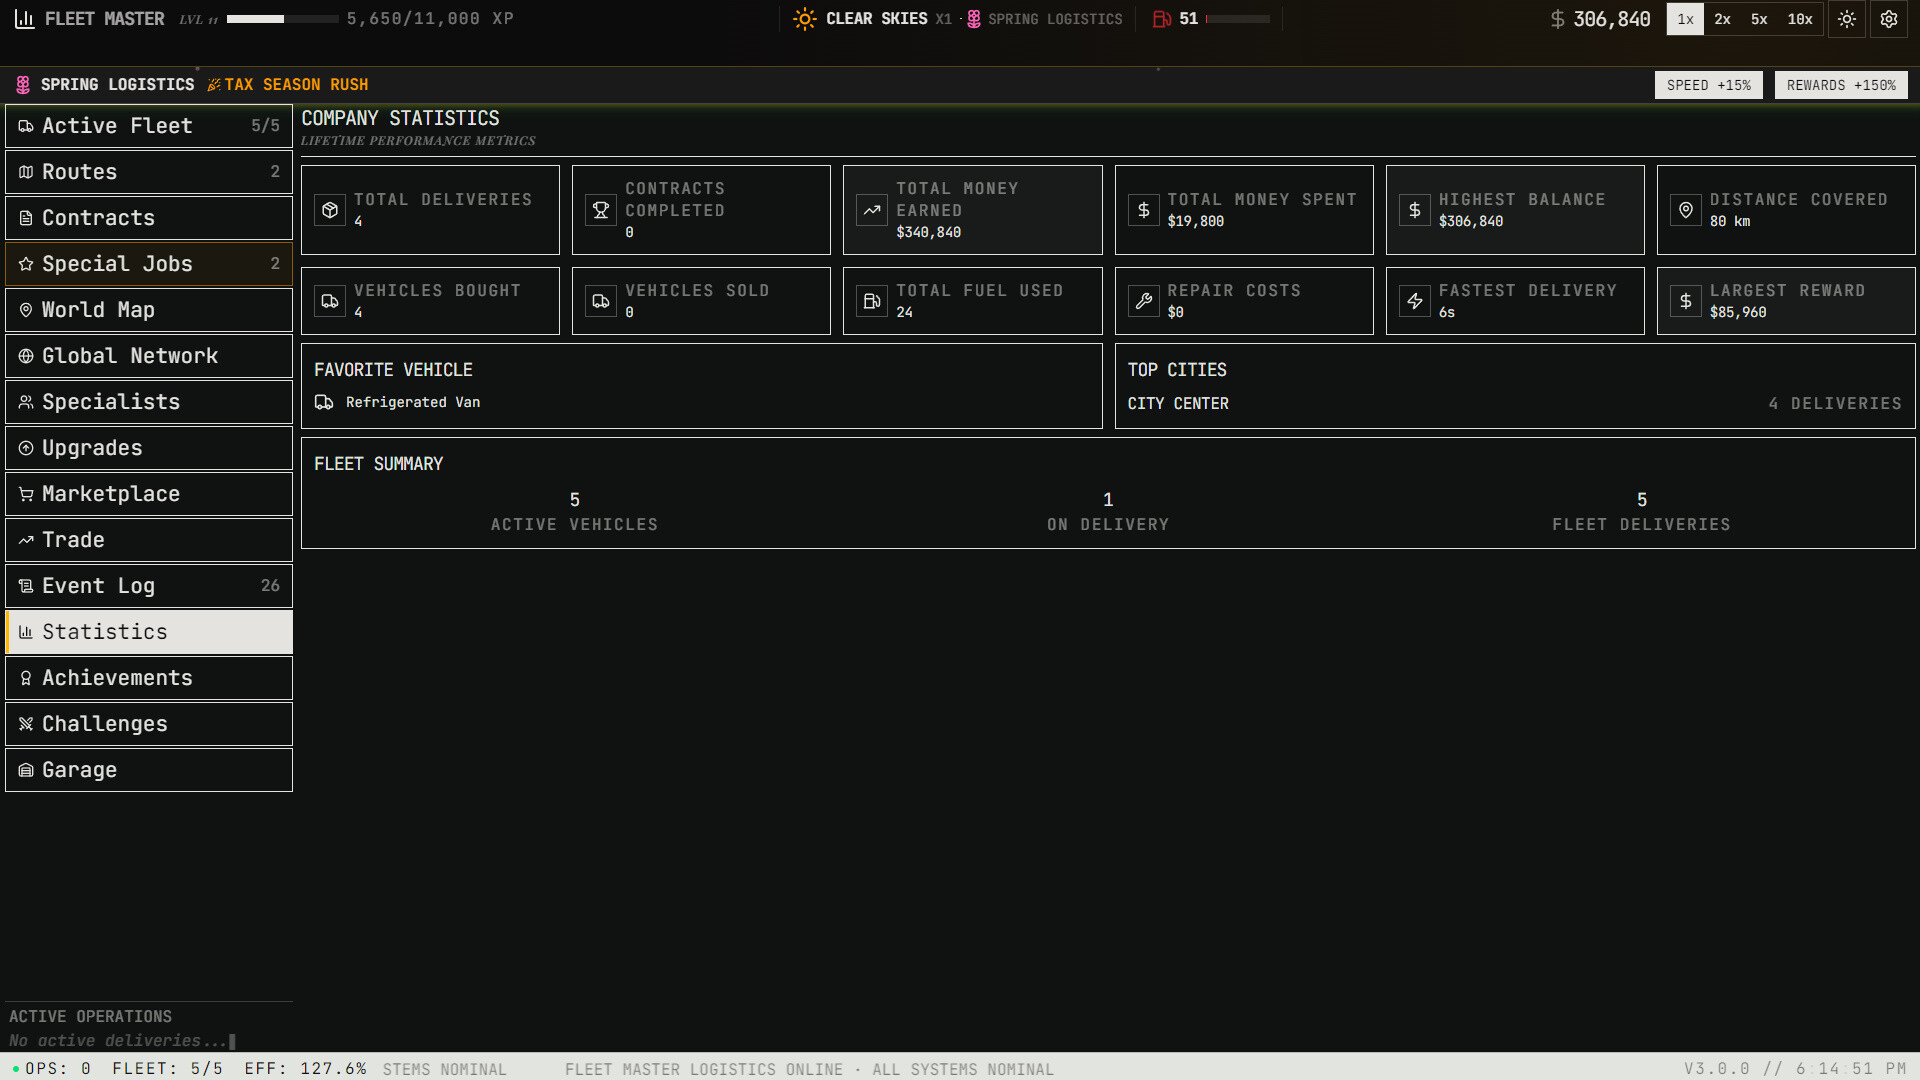Image resolution: width=1920 pixels, height=1080 pixels.
Task: Click the Refrigerated Van favorite vehicle entry
Action: (x=412, y=402)
